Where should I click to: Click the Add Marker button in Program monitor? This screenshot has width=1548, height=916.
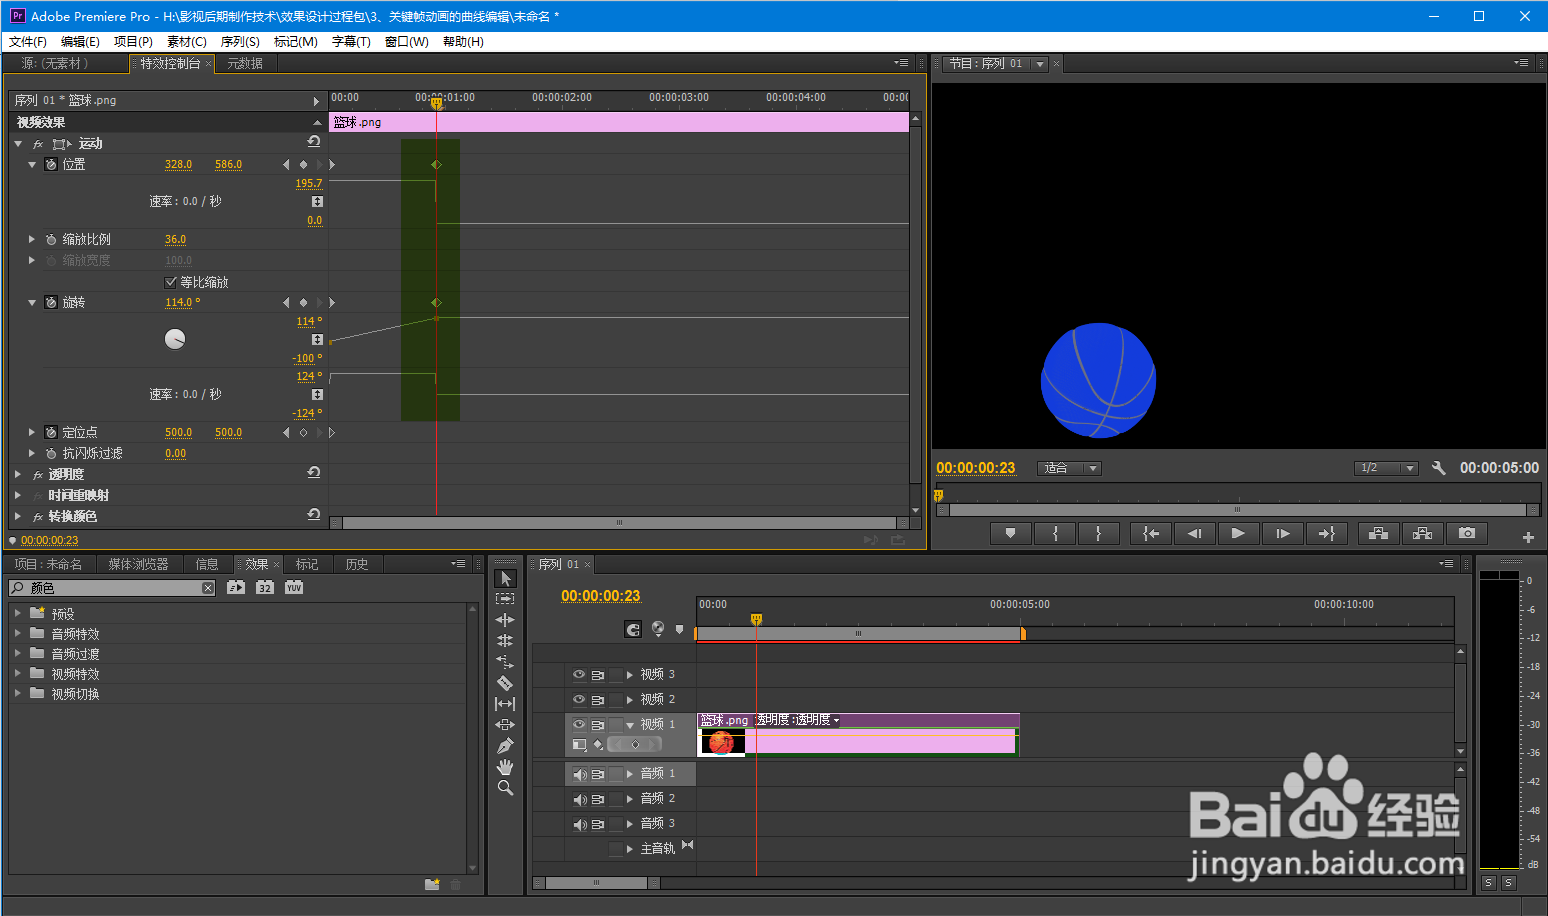1010,534
